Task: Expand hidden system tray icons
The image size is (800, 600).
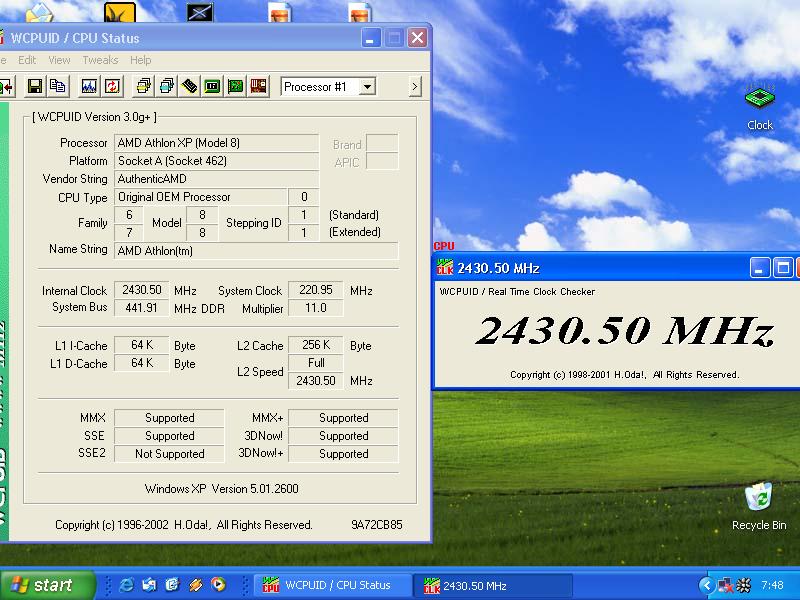Action: click(706, 585)
